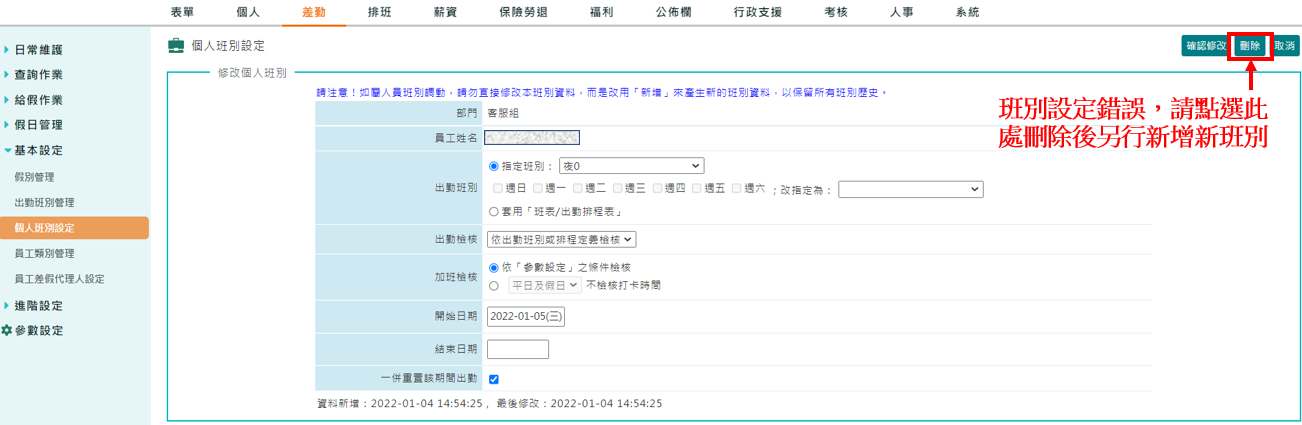This screenshot has height=425, width=1302.
Task: Open the 出勤檢核 dropdown
Action: pyautogui.click(x=561, y=239)
